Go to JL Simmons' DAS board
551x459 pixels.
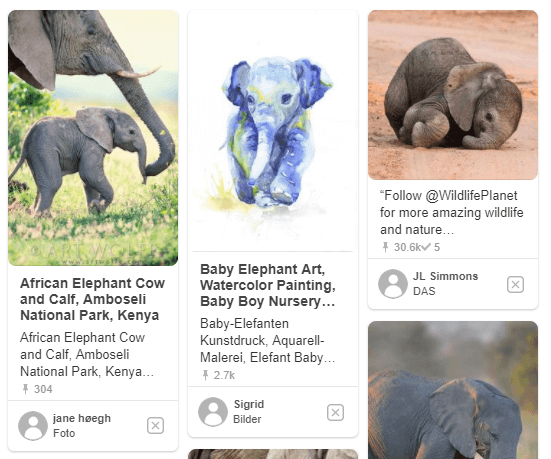pyautogui.click(x=424, y=291)
